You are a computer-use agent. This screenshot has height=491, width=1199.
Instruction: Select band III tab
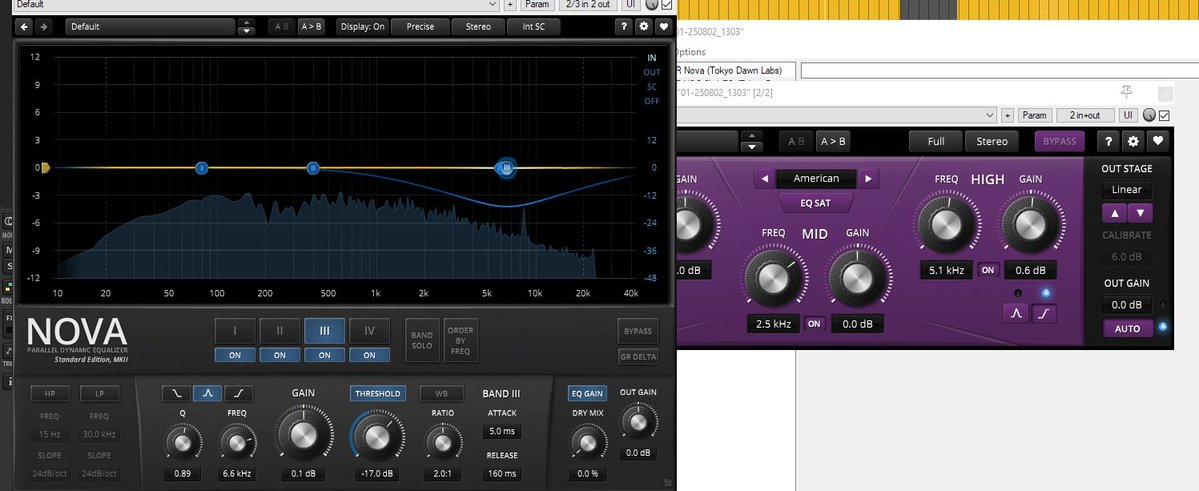coord(325,331)
